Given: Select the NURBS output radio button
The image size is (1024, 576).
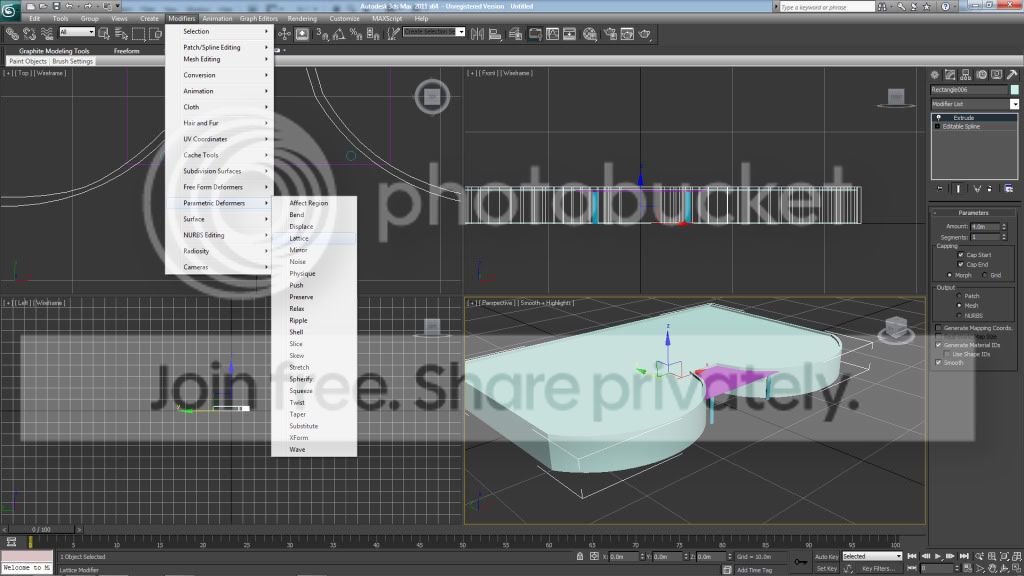Looking at the screenshot, I should 959,315.
